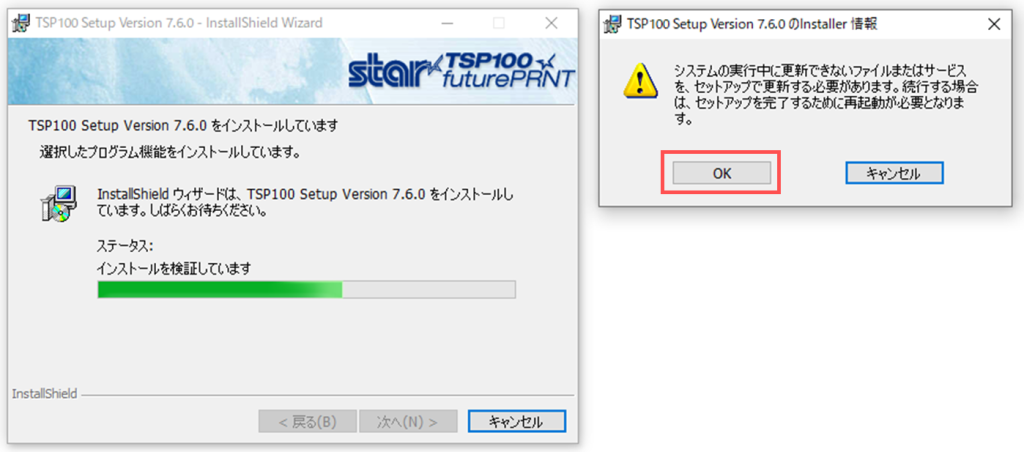Click the < 戻る(B) button
The width and height of the screenshot is (1024, 452).
(308, 421)
